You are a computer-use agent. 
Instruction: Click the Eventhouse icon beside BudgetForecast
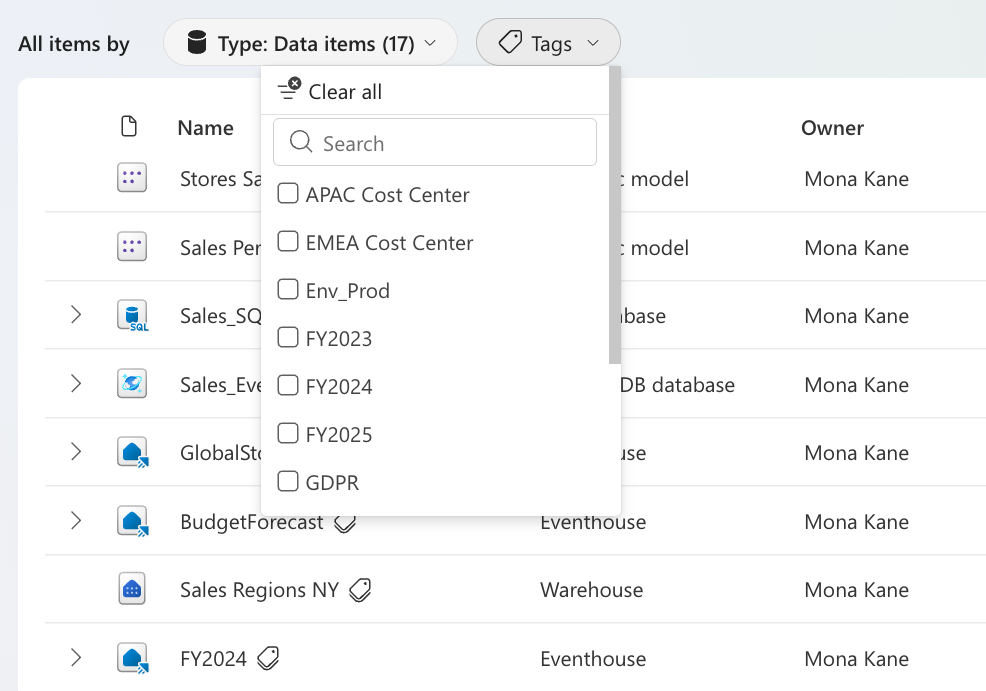click(132, 521)
